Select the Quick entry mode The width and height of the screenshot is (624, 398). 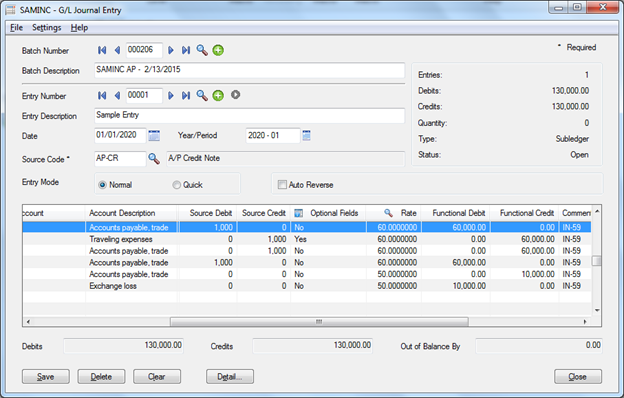(177, 185)
